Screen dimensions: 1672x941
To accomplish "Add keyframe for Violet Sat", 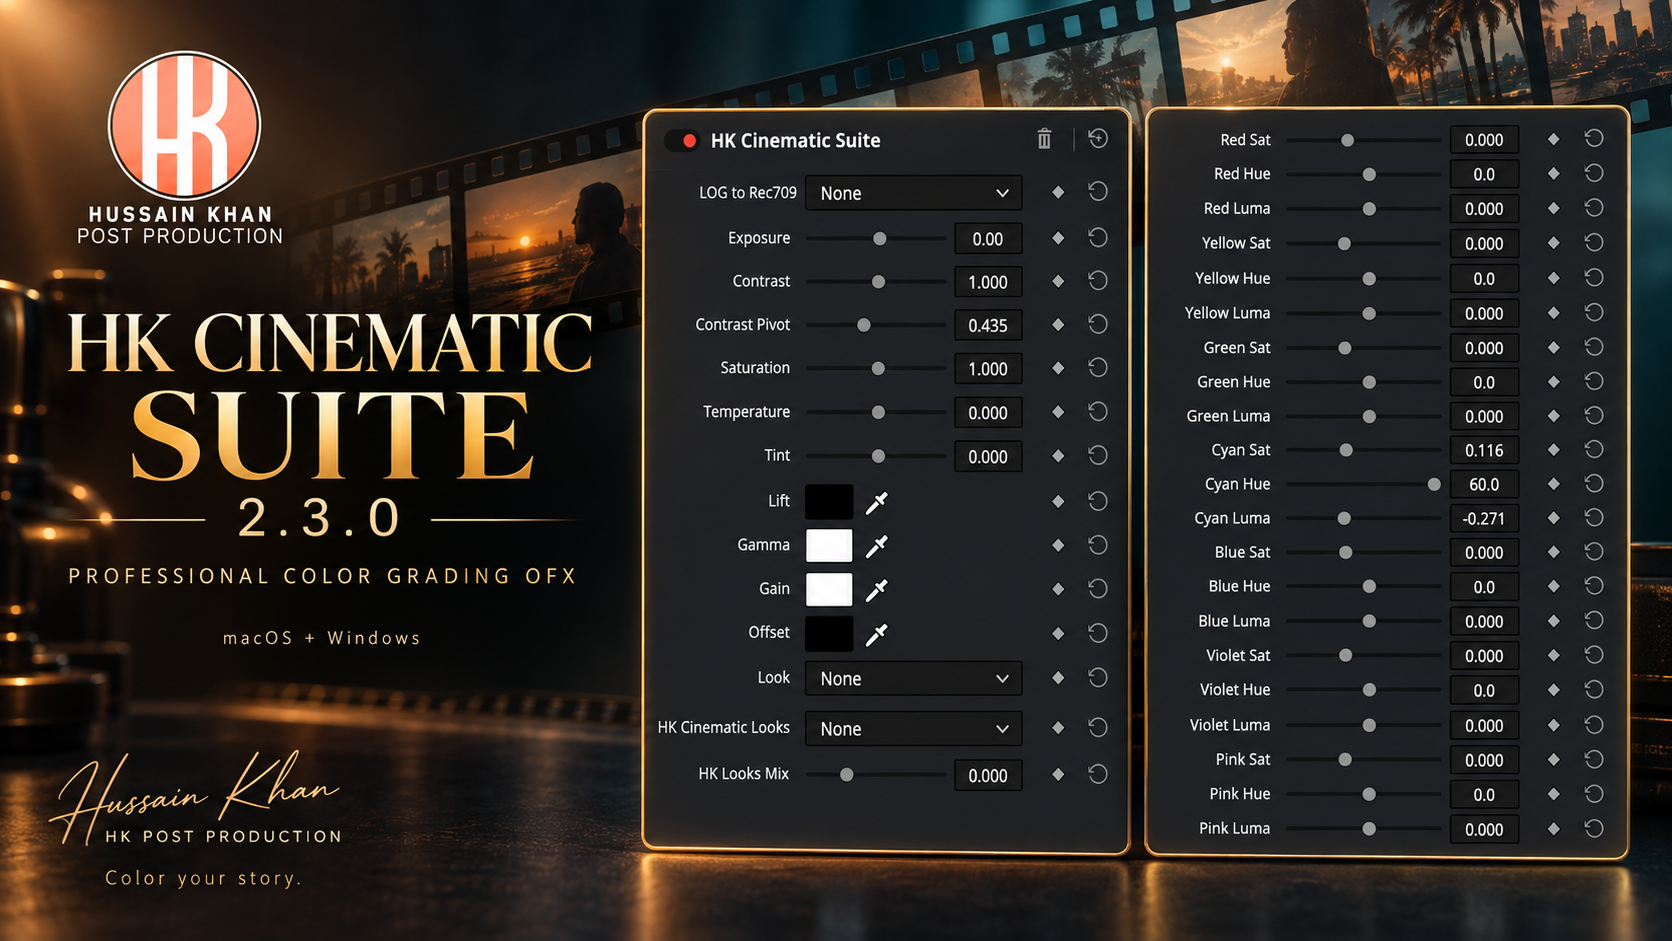I will pyautogui.click(x=1553, y=656).
